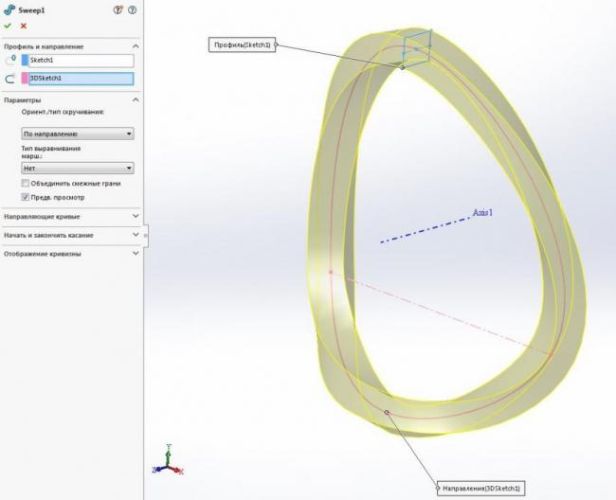Open the detailed preview help icon
The height and width of the screenshot is (500, 616).
coord(117,10)
